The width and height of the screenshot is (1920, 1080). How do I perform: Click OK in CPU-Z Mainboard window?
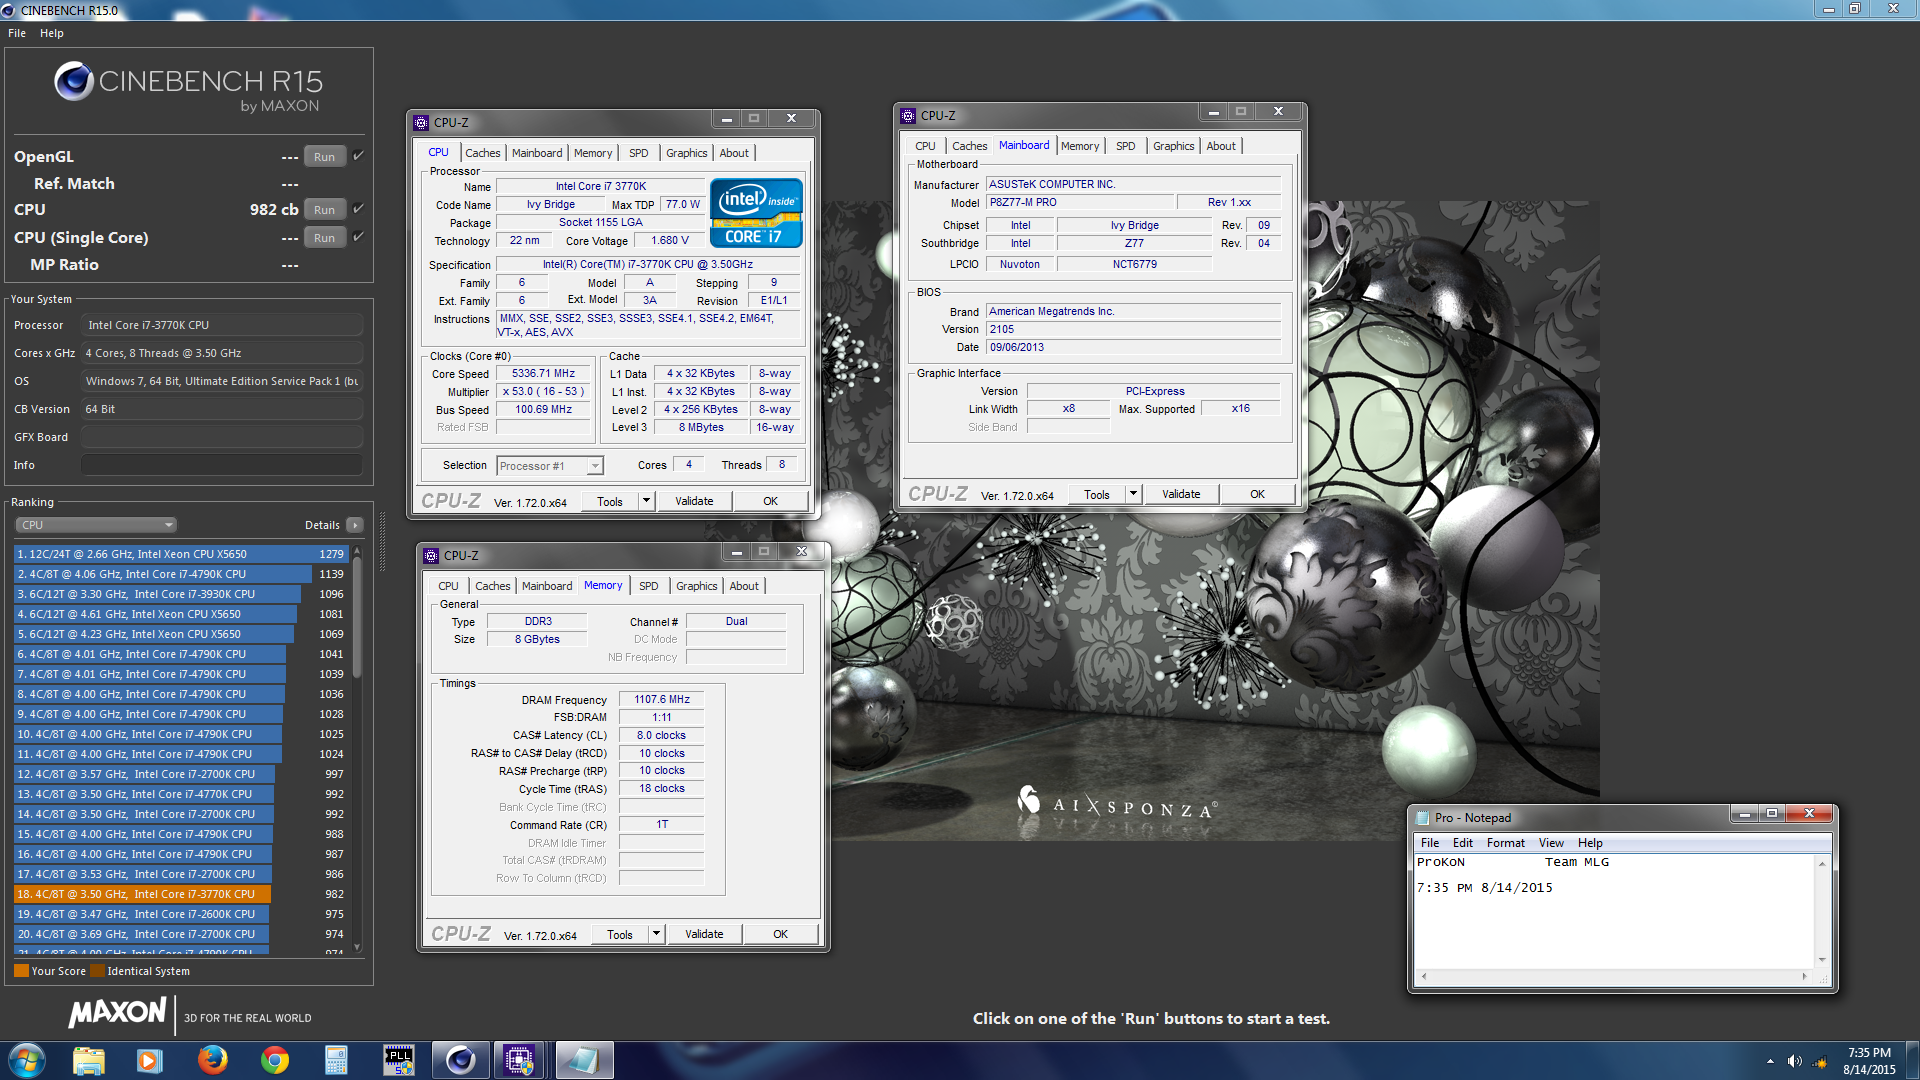(1257, 494)
